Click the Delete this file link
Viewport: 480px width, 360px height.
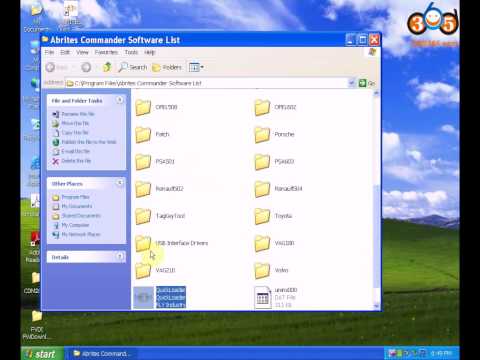(x=76, y=161)
